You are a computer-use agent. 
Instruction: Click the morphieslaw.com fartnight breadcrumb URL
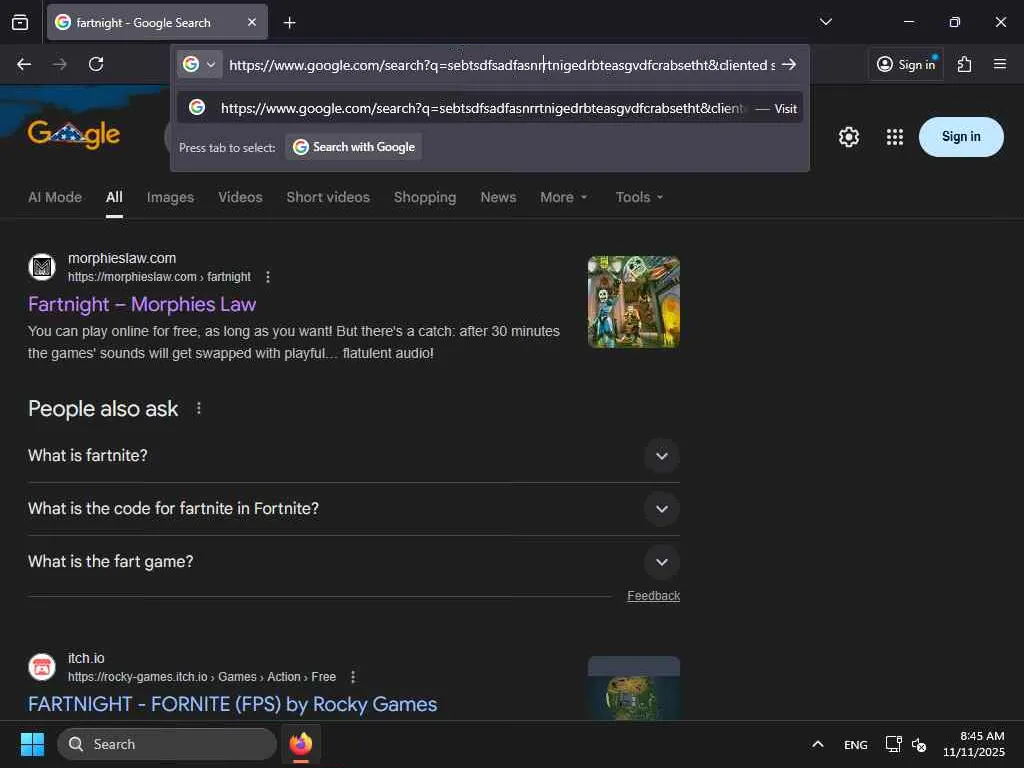click(x=159, y=277)
